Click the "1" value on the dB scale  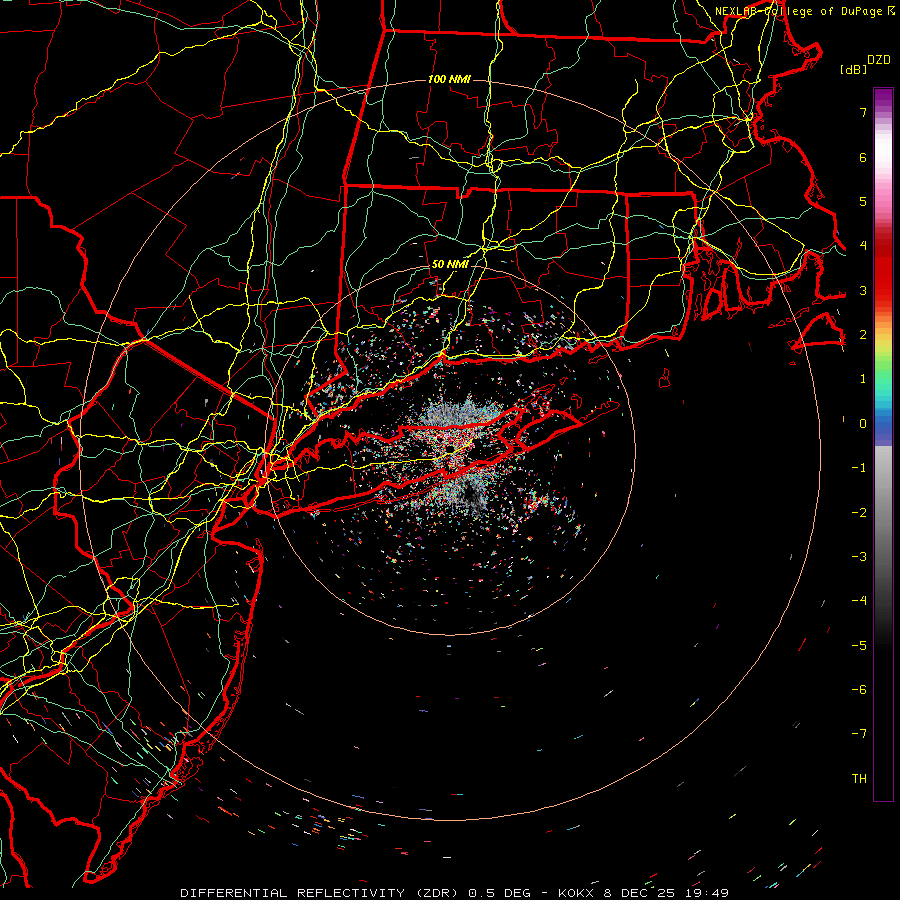[x=863, y=379]
